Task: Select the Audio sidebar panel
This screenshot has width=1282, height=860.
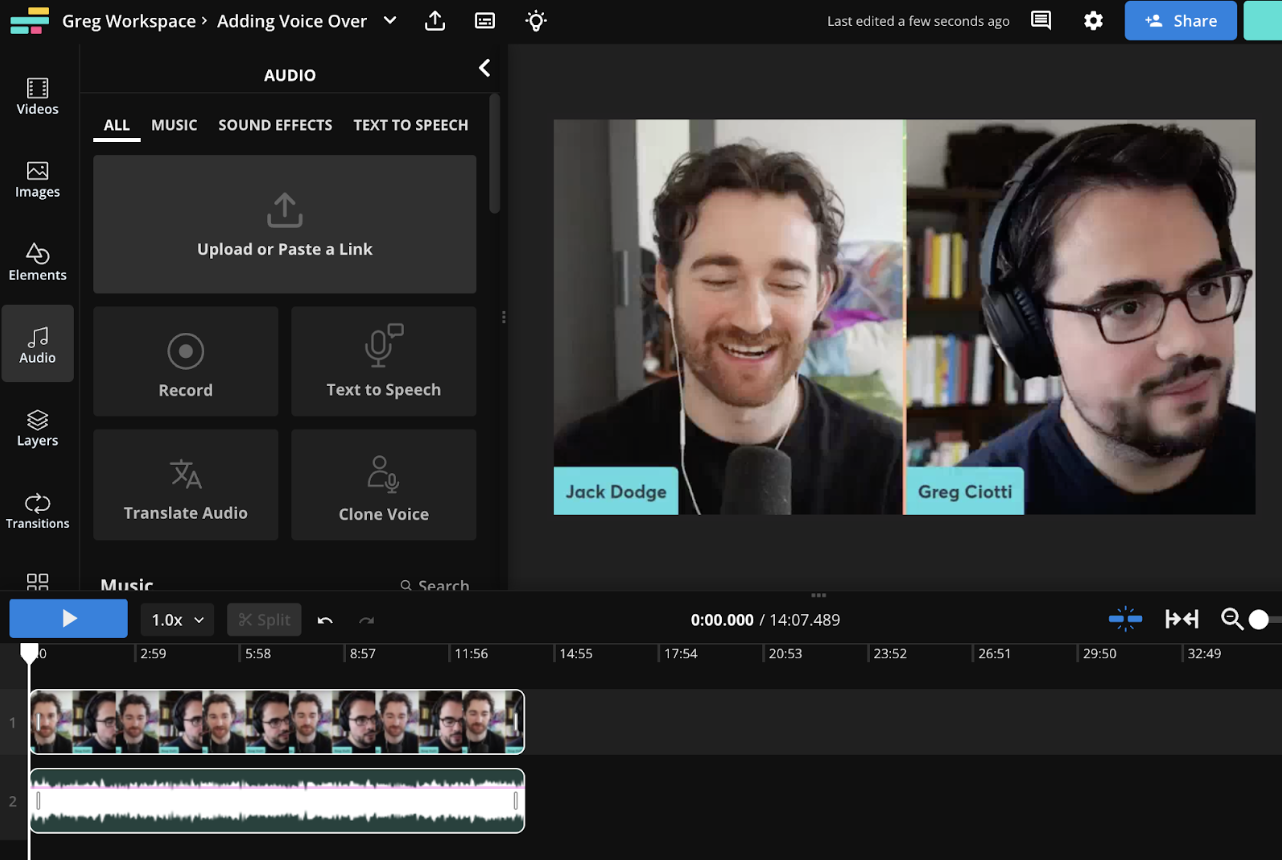Action: pos(37,344)
